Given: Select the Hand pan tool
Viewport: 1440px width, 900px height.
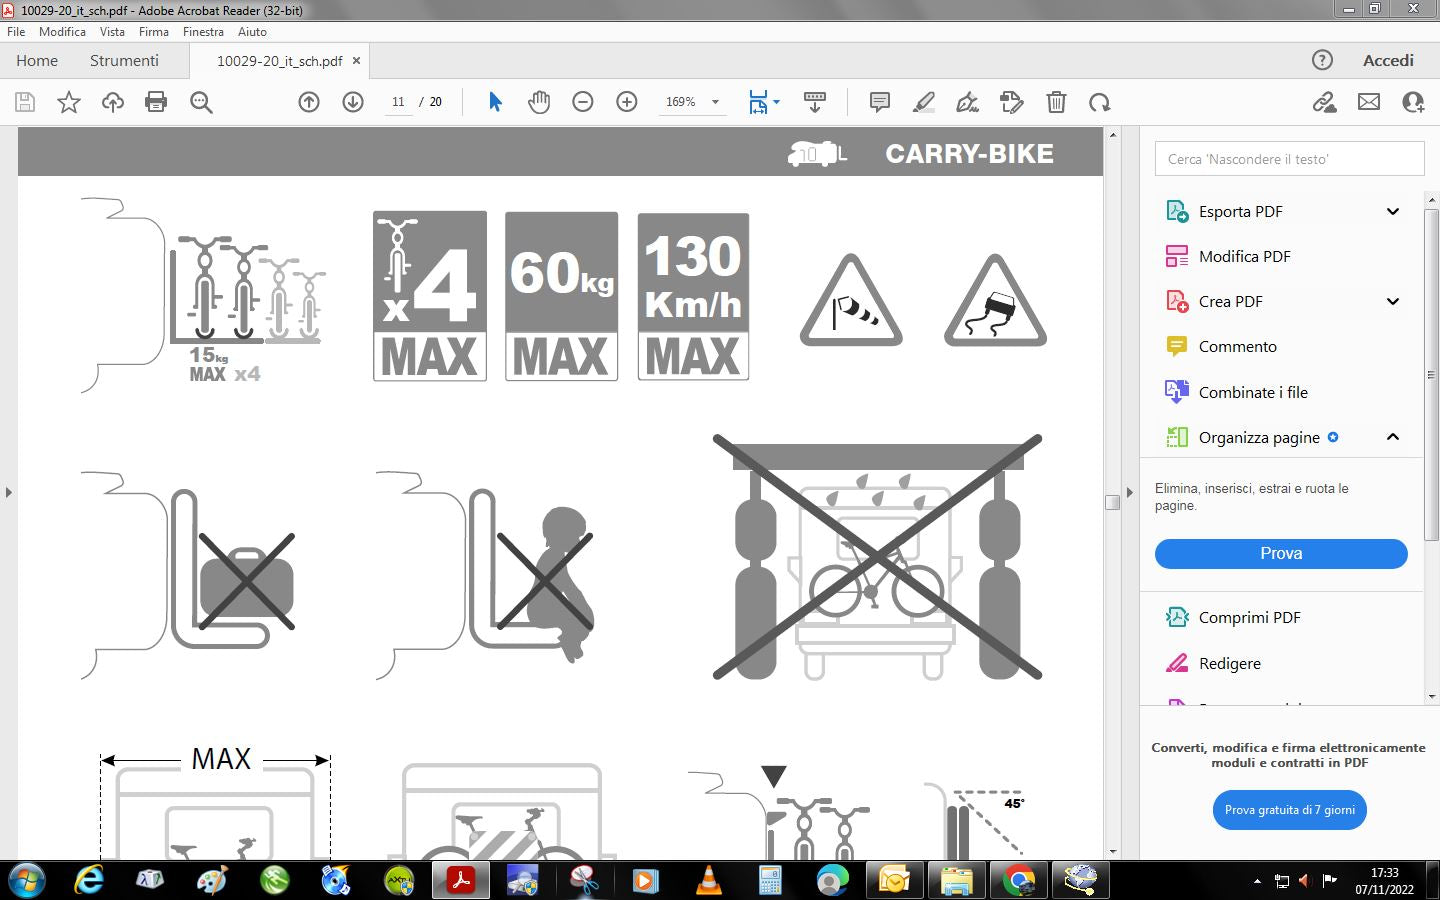Looking at the screenshot, I should click(x=539, y=102).
